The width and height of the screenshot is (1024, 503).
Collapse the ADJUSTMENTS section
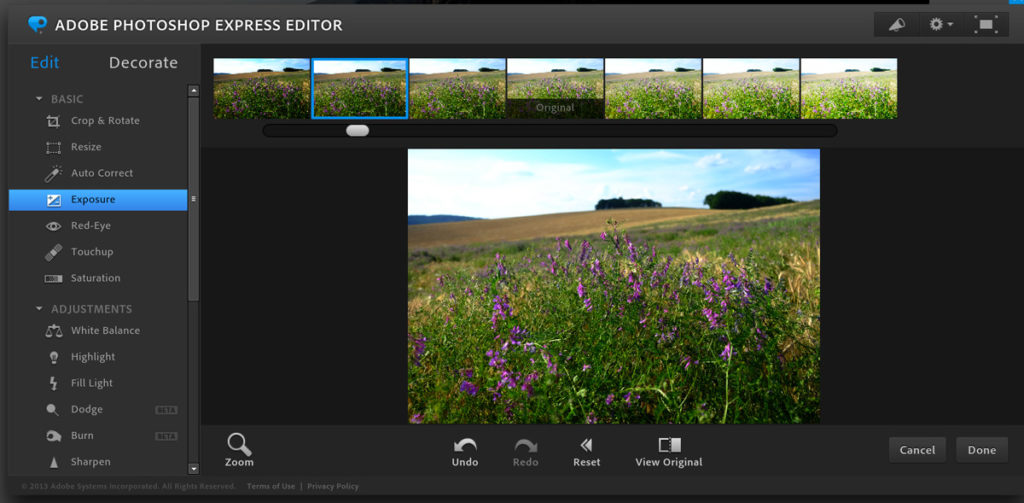pyautogui.click(x=40, y=309)
